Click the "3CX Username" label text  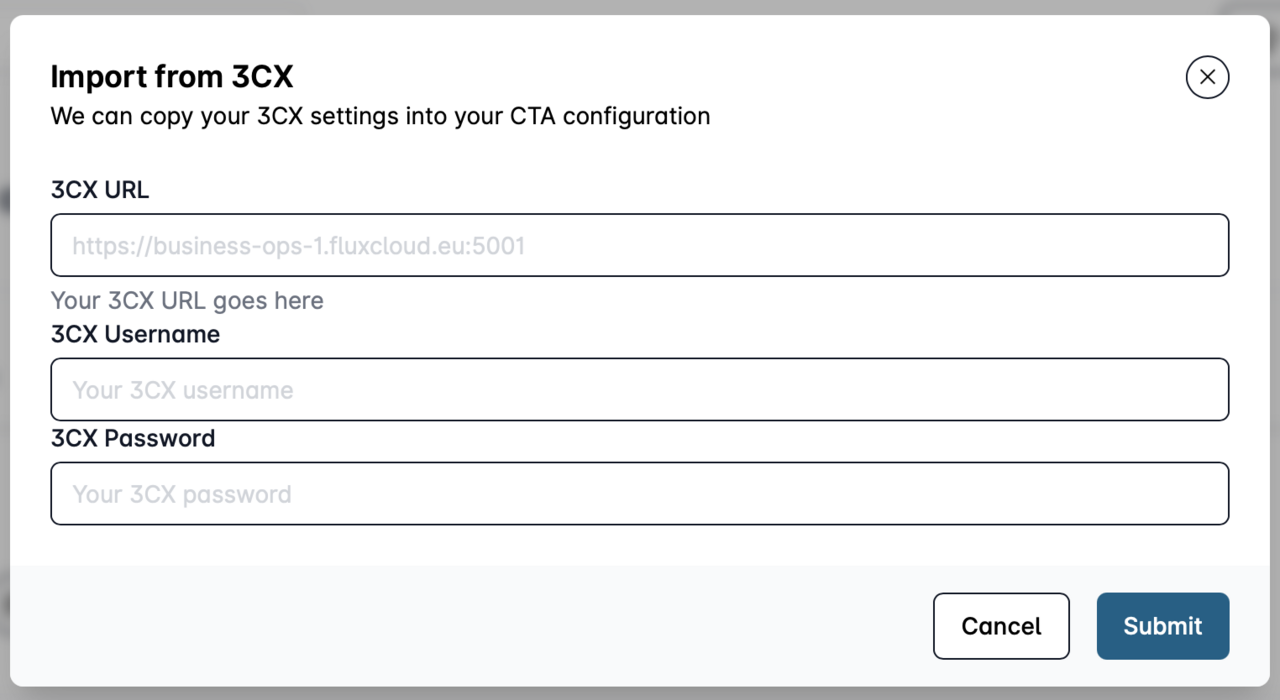pyautogui.click(x=135, y=334)
